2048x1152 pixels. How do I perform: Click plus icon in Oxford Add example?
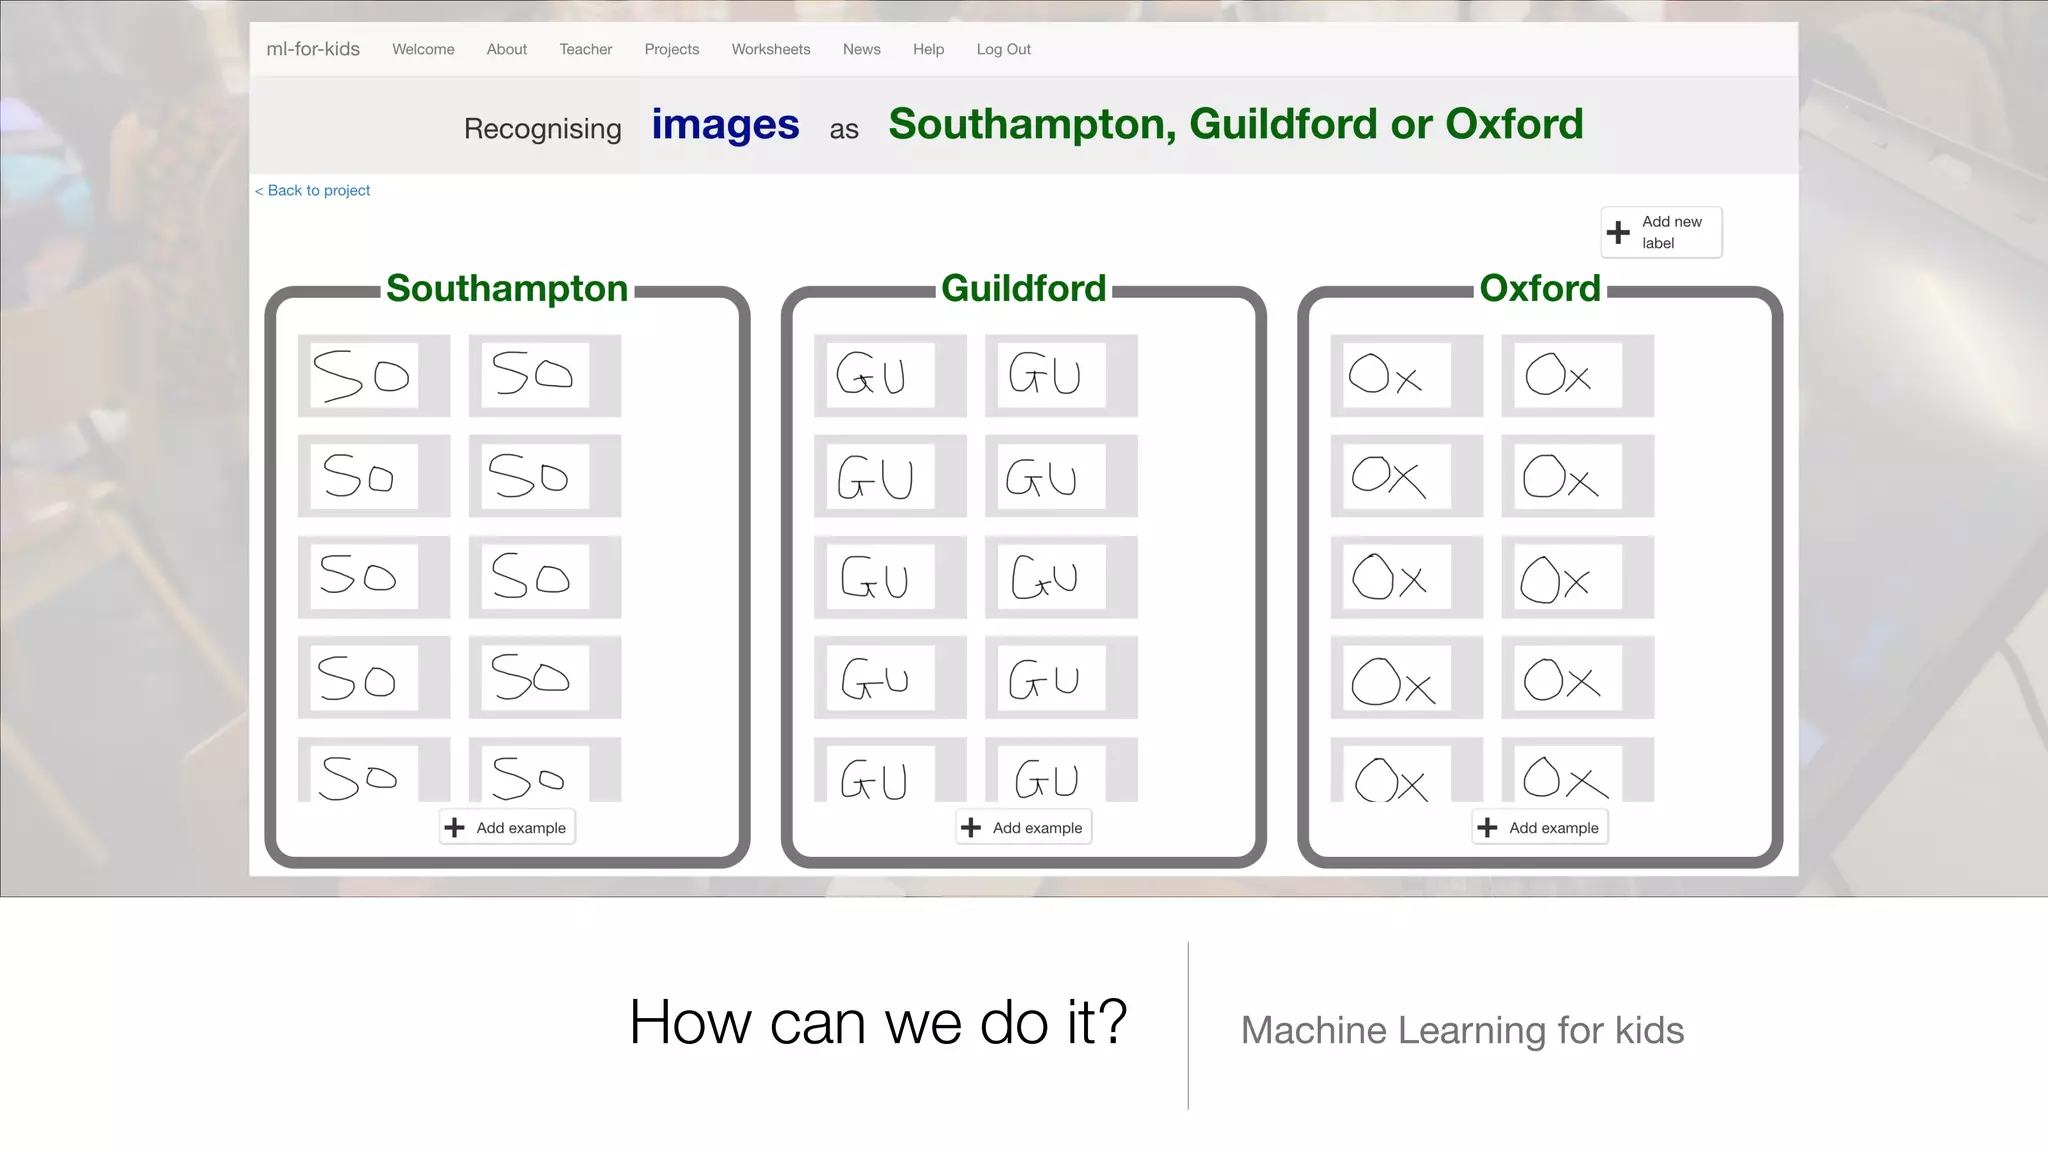click(x=1488, y=827)
